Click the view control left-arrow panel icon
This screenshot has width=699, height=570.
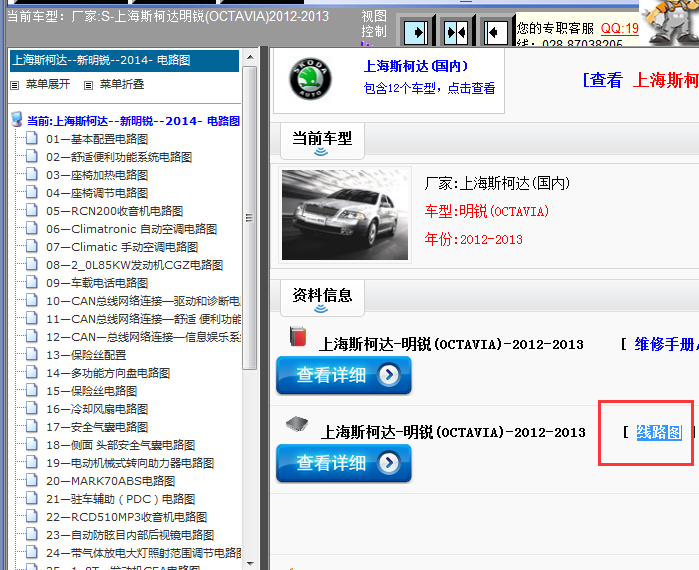coord(495,33)
